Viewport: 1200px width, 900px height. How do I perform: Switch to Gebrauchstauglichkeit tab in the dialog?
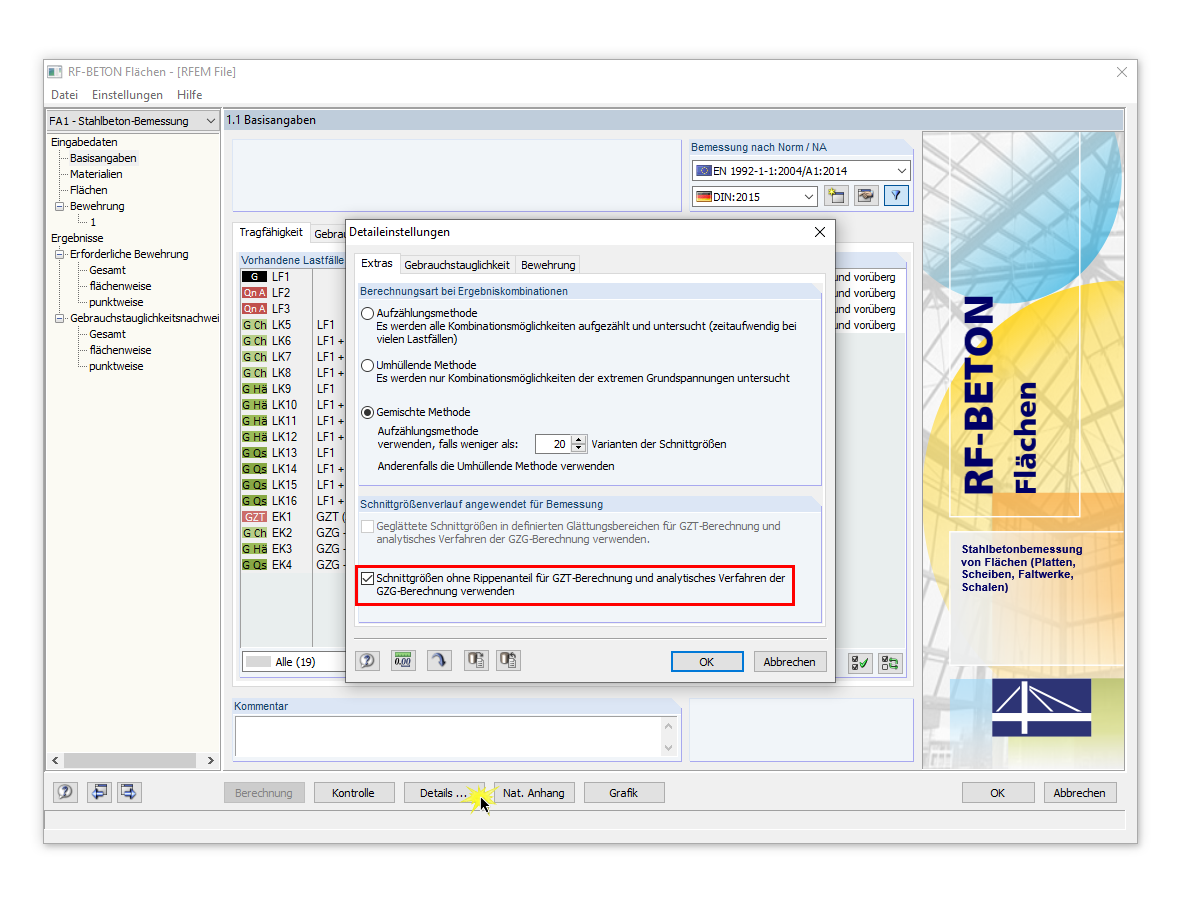coord(457,265)
